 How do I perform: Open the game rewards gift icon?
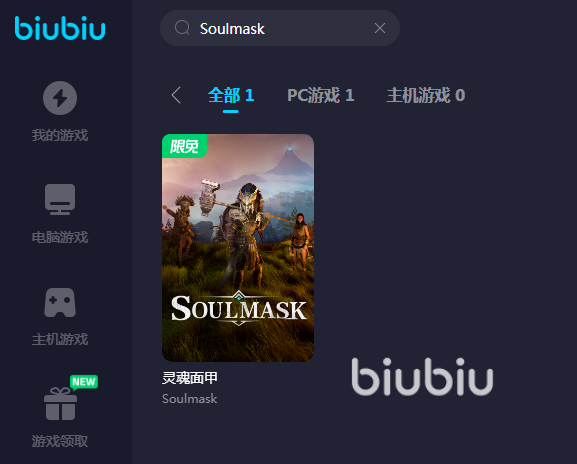click(60, 404)
